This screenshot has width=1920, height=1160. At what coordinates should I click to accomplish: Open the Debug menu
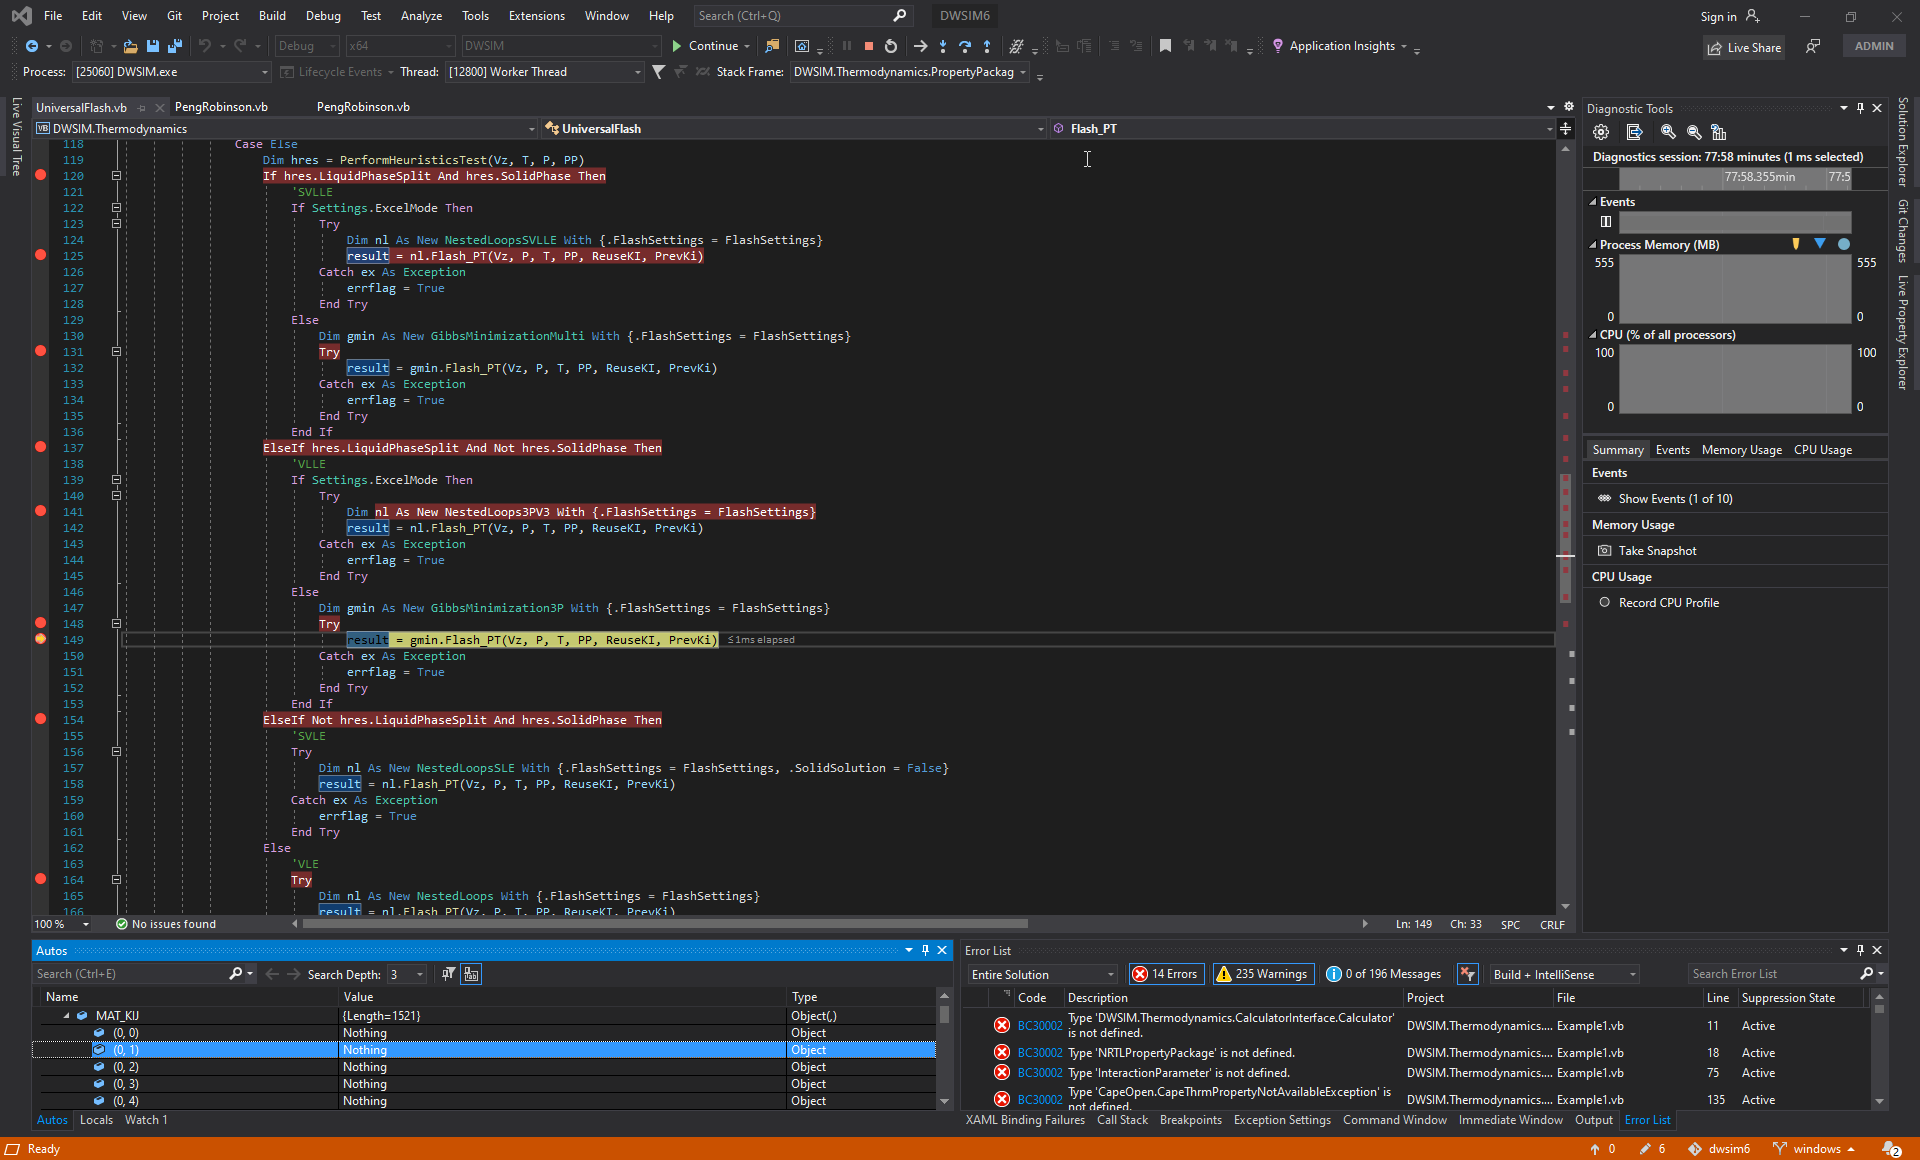[323, 15]
